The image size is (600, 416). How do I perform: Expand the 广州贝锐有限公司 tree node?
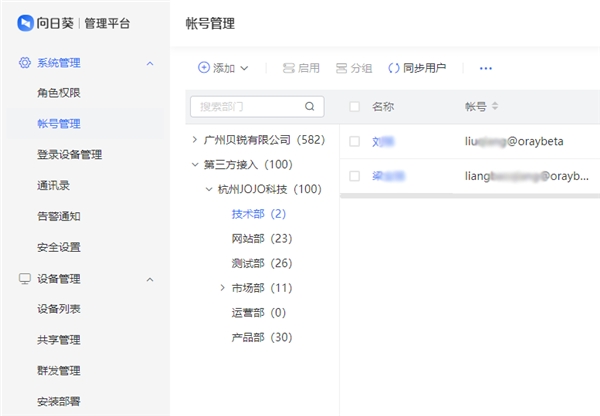[x=195, y=140]
